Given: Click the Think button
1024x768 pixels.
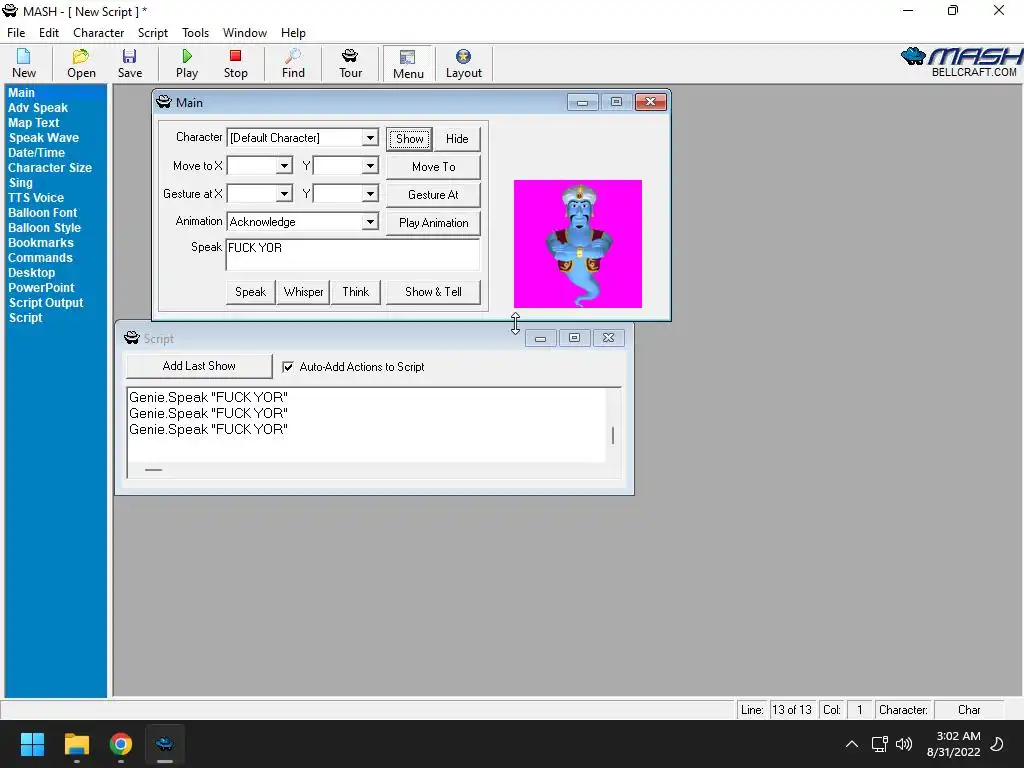Looking at the screenshot, I should point(356,292).
